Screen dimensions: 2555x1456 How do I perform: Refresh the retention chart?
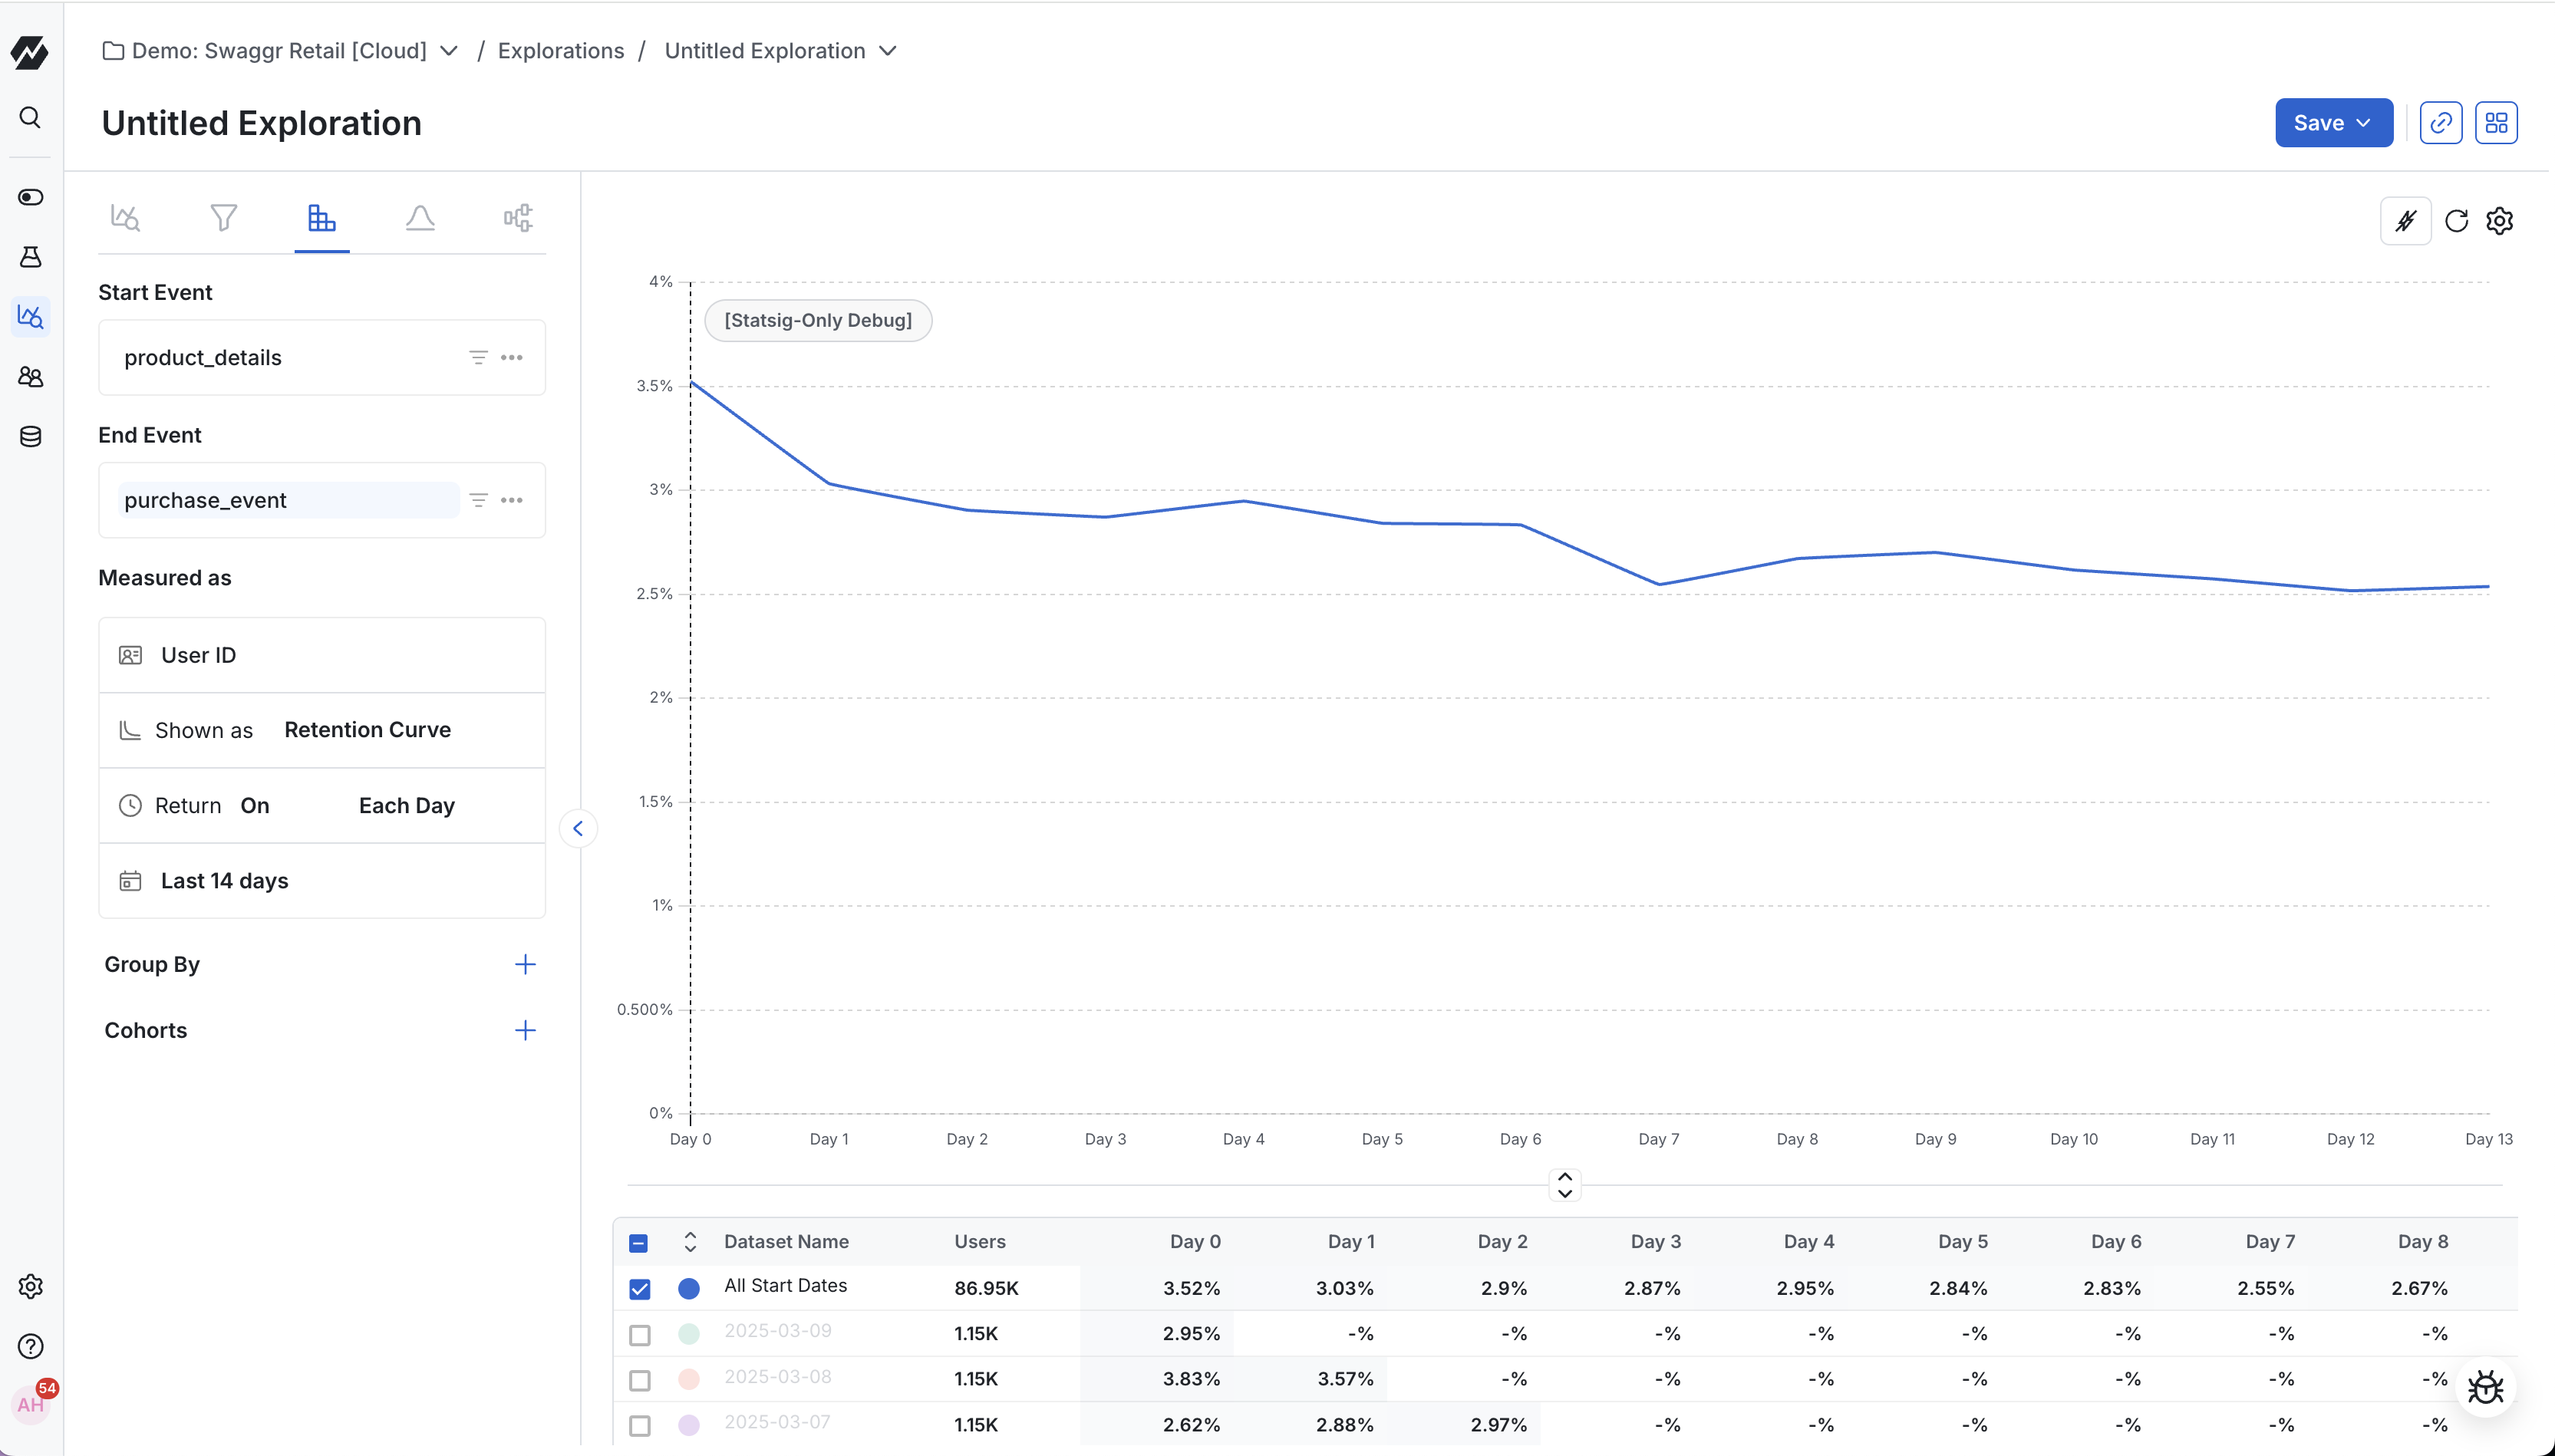coord(2455,220)
